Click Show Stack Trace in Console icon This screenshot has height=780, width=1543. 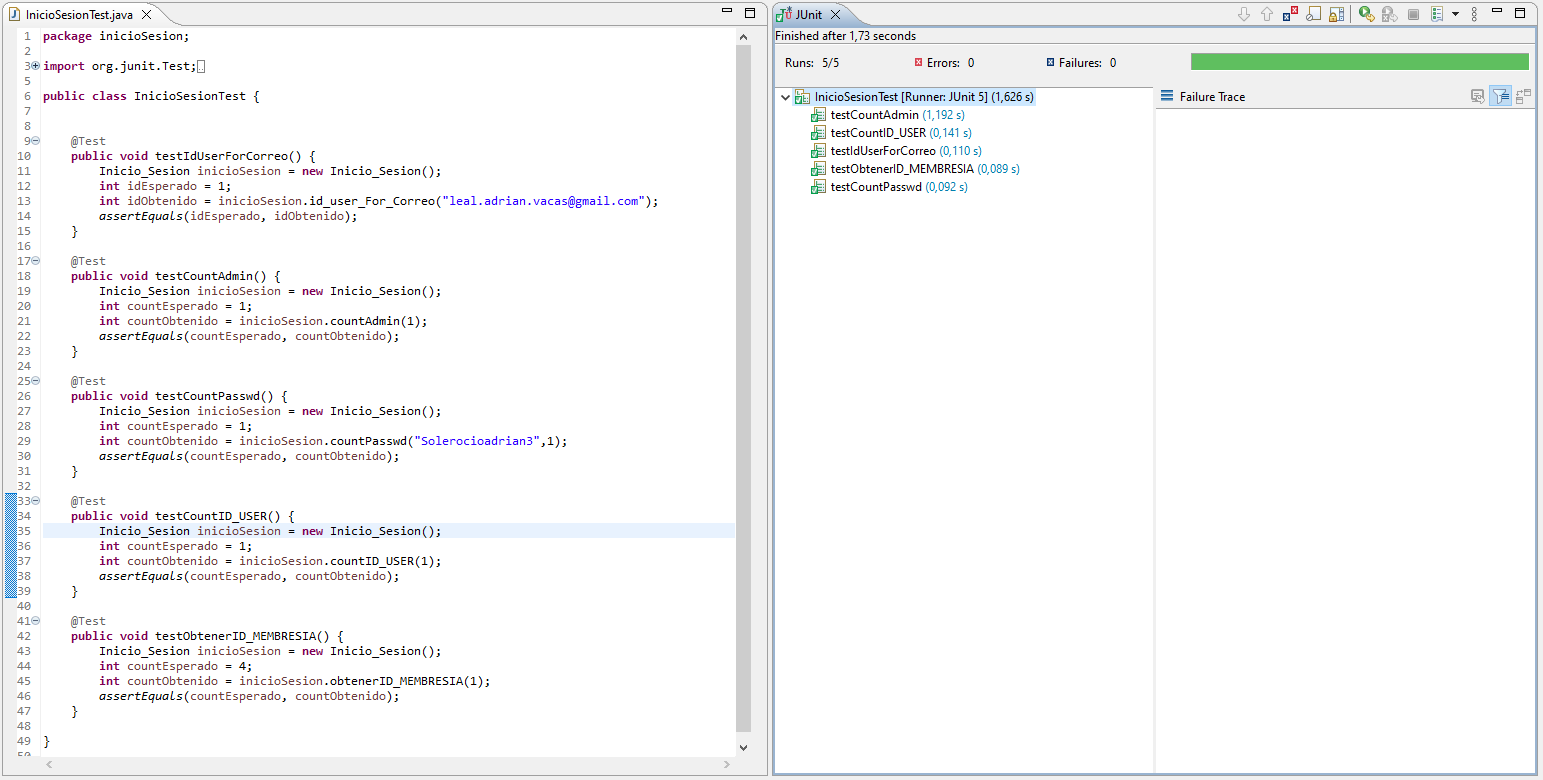1477,97
